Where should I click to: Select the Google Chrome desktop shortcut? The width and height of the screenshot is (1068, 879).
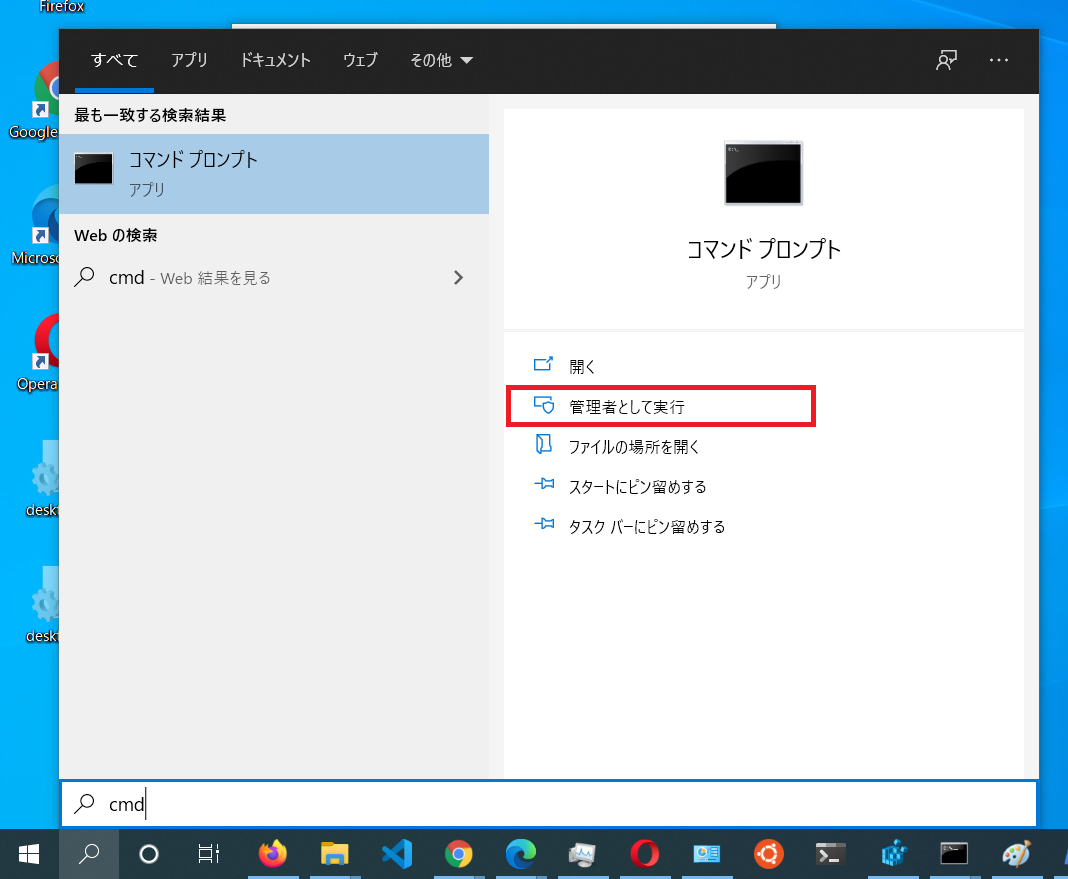pyautogui.click(x=34, y=100)
